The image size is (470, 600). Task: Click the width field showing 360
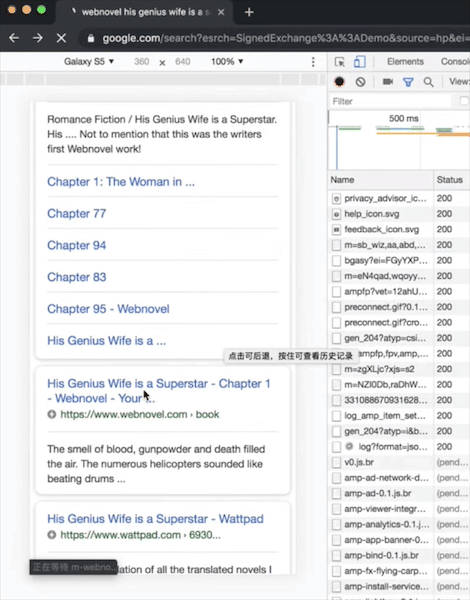(142, 62)
